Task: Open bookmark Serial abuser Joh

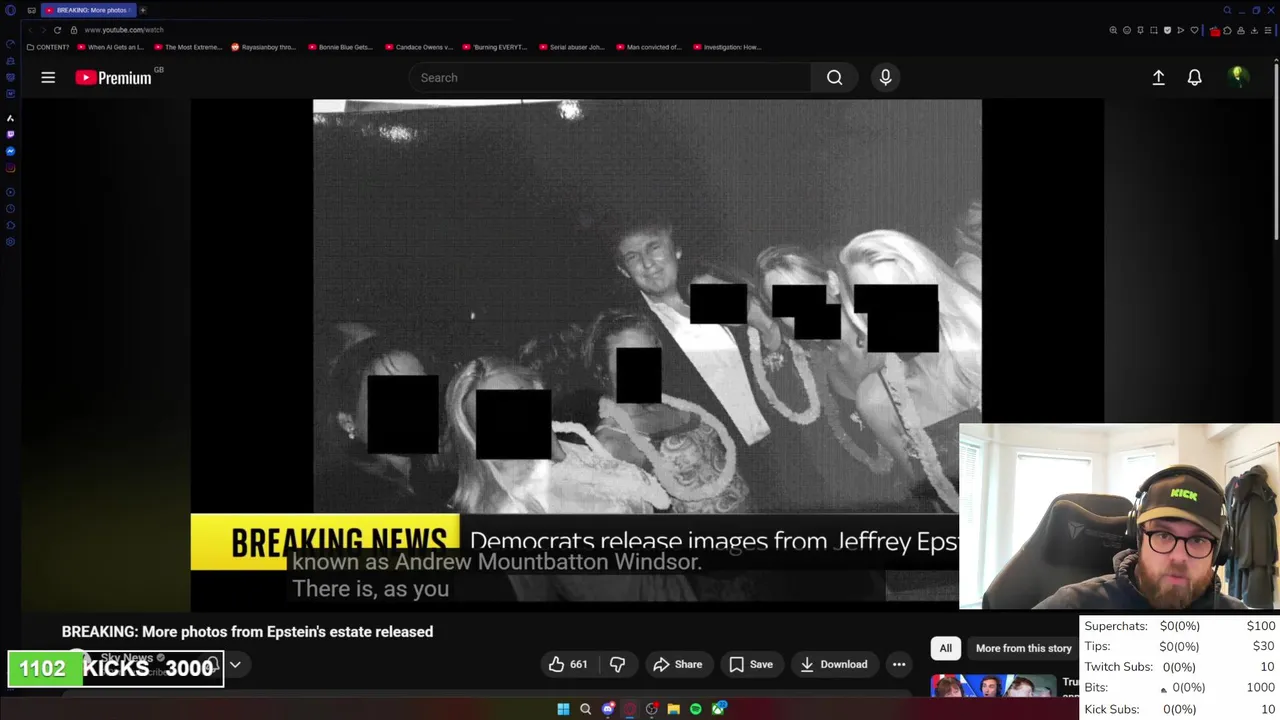Action: pos(572,47)
